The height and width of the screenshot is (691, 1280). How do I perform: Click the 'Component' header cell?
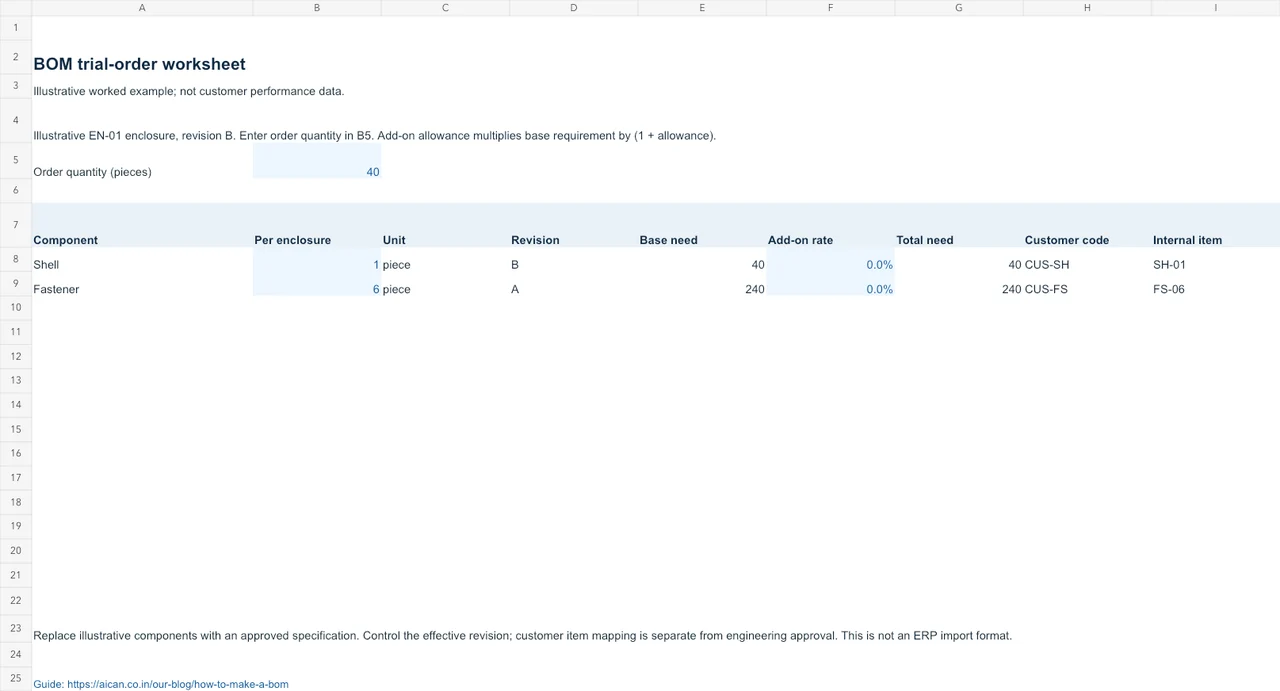[142, 225]
